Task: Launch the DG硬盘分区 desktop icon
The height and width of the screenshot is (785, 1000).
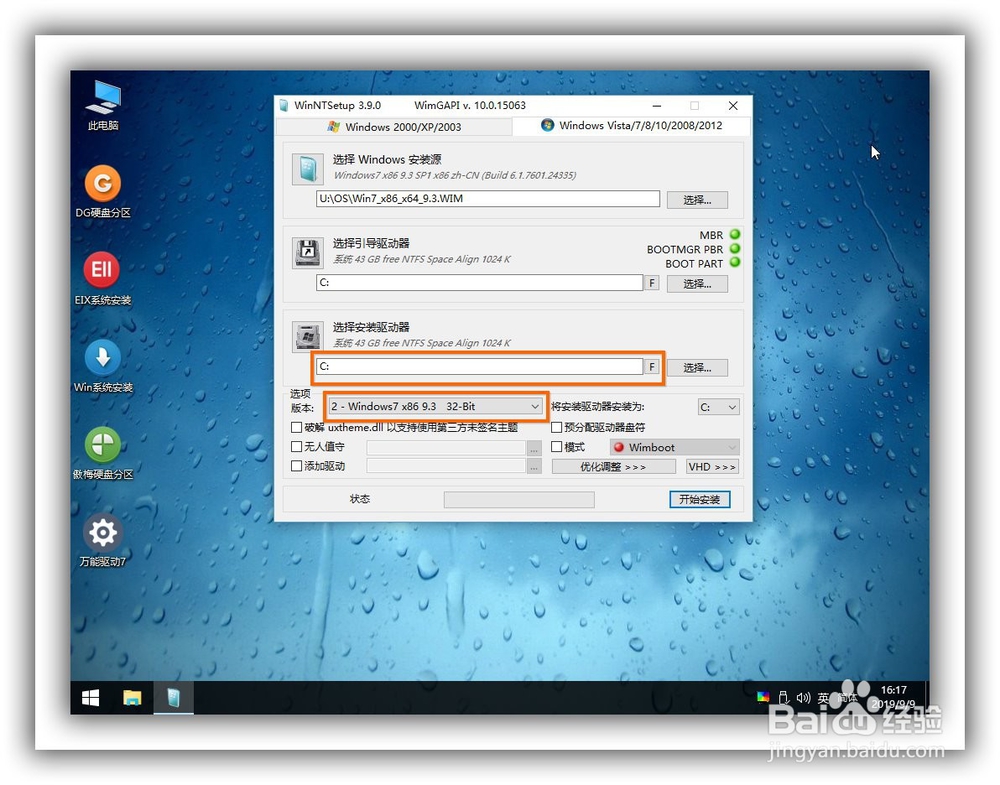Action: click(103, 191)
